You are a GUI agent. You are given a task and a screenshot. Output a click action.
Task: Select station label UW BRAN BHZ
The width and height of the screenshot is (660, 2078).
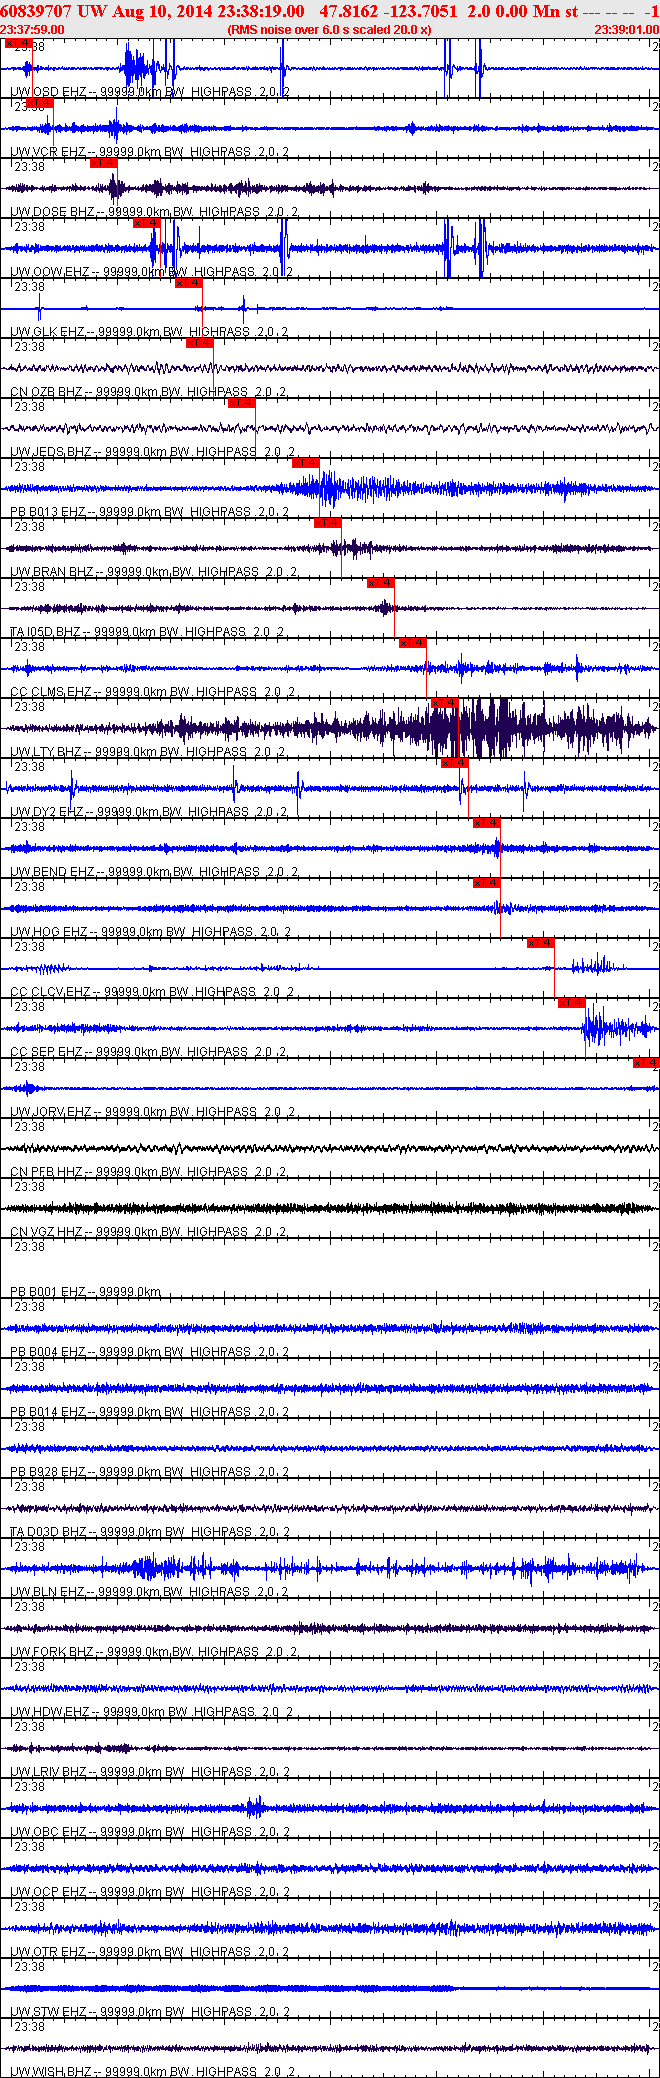52,572
